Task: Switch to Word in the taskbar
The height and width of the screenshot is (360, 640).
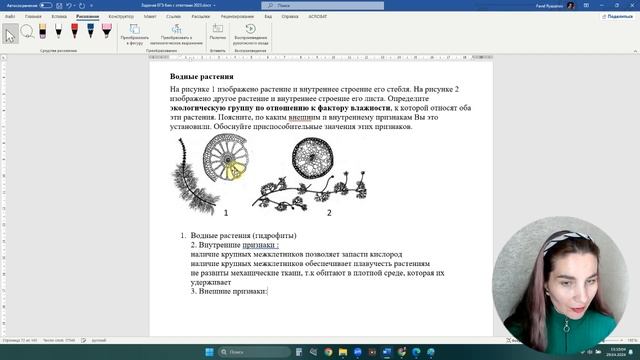Action: (387, 352)
